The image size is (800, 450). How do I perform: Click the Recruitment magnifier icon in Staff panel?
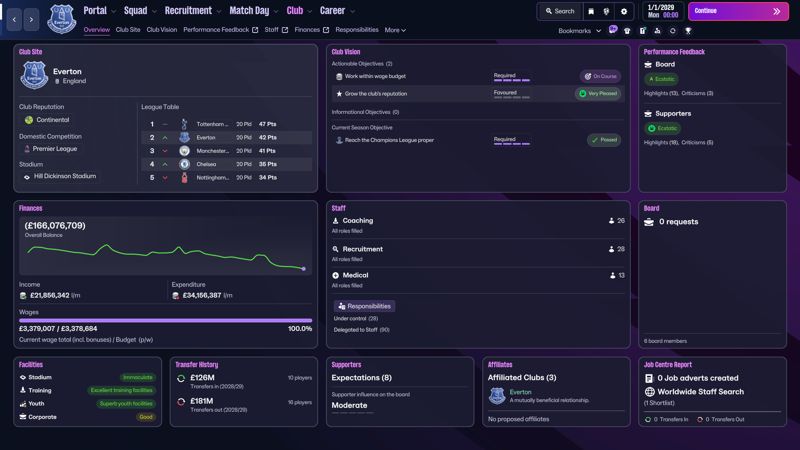tap(335, 249)
